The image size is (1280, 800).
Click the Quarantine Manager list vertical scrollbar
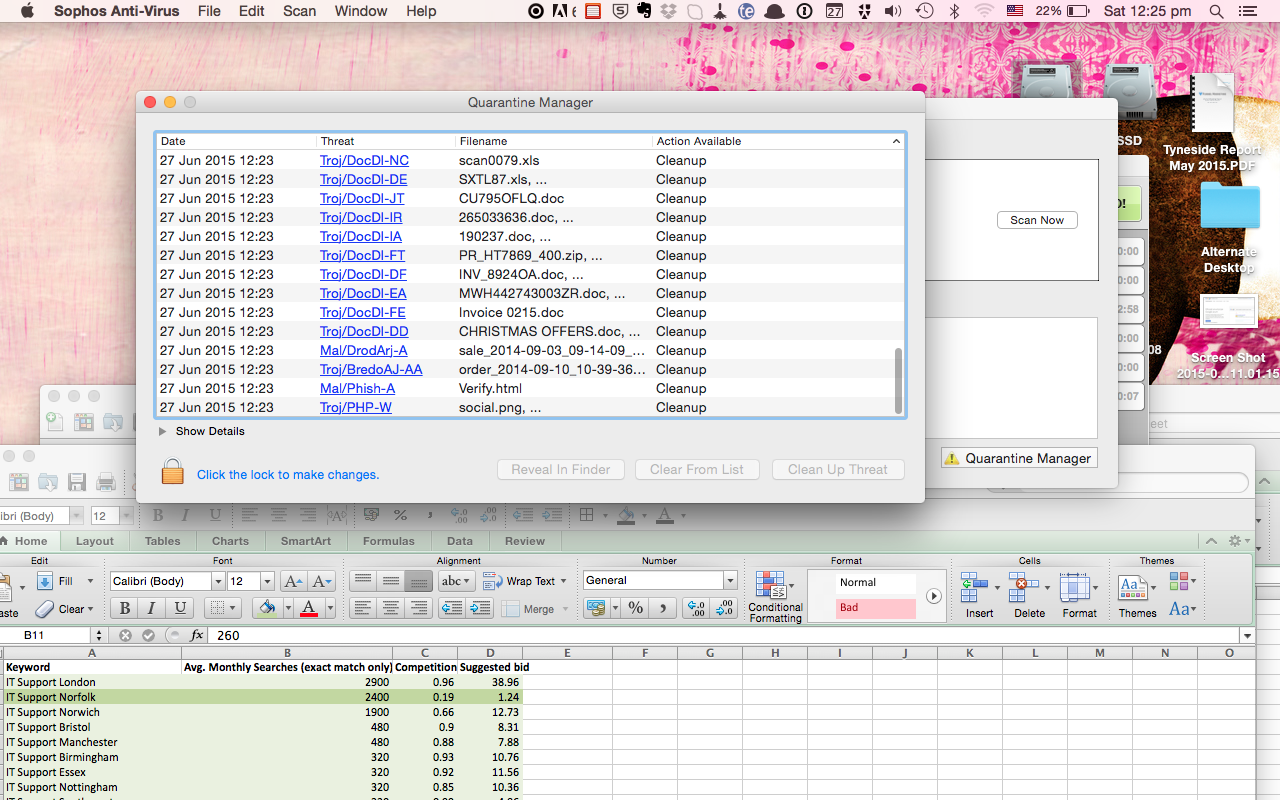click(898, 380)
